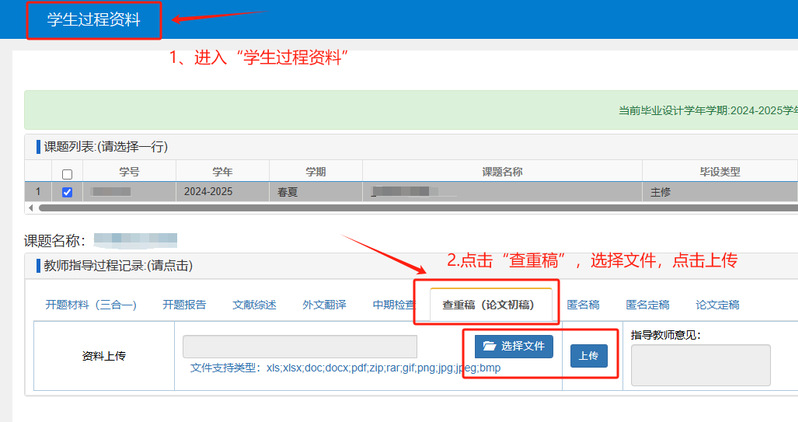
Task: Click the folder icon on 选择文件
Action: (489, 346)
